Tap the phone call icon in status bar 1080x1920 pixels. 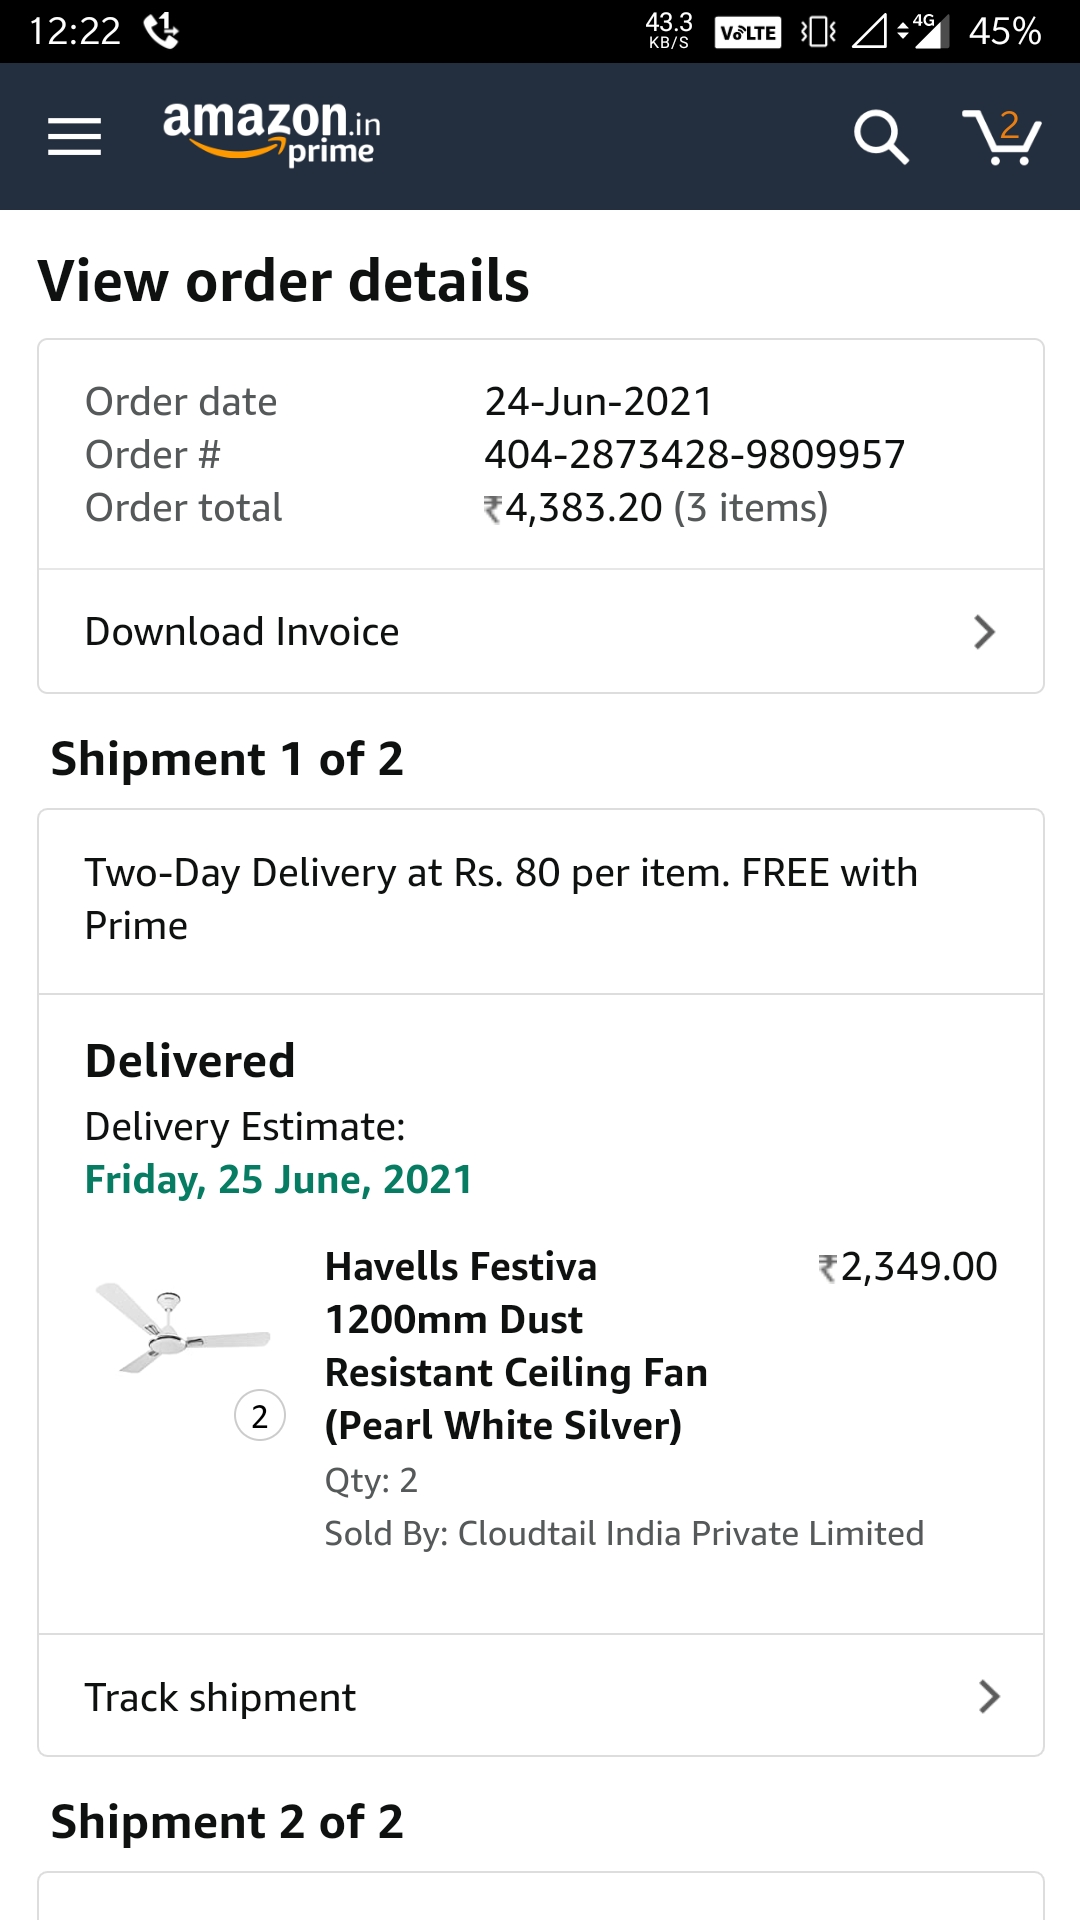[161, 31]
